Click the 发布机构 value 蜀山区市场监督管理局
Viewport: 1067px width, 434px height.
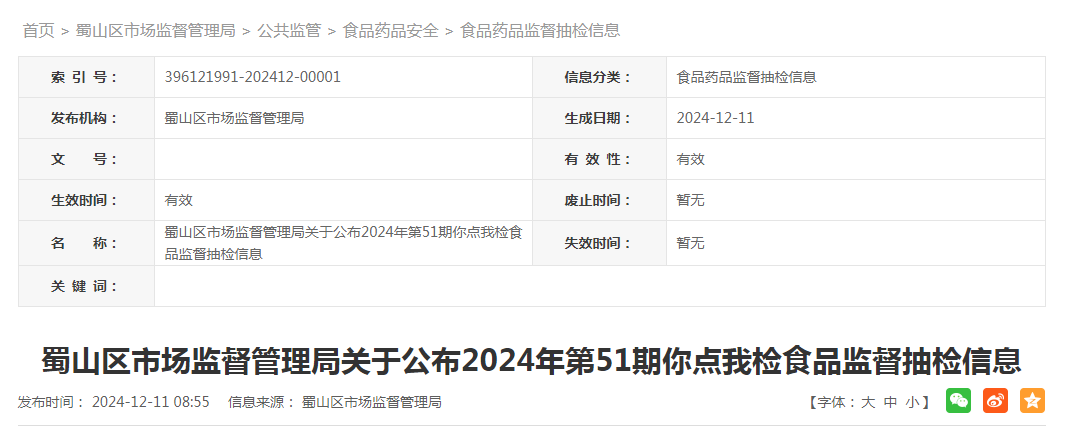click(234, 118)
